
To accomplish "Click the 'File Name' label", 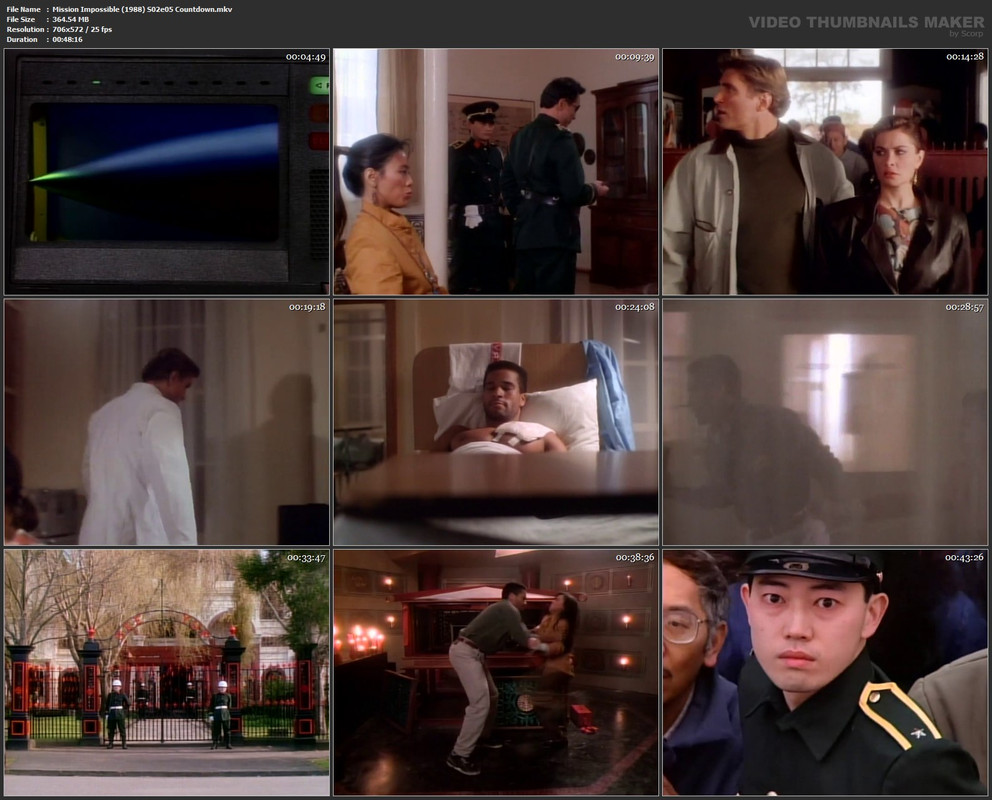I will [23, 9].
